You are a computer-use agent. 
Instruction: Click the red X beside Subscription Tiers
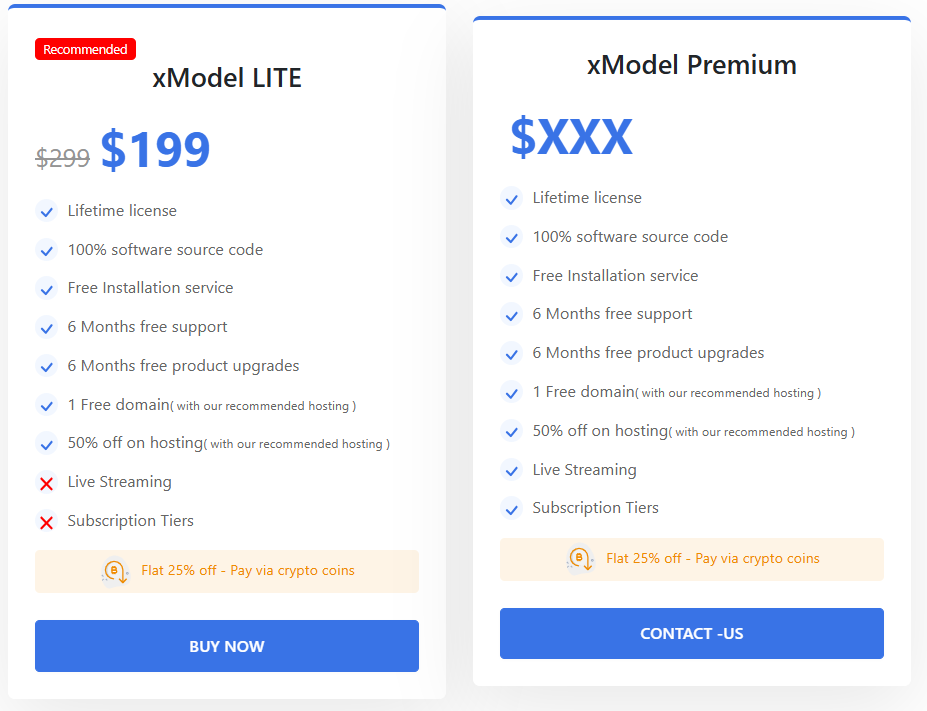point(46,521)
